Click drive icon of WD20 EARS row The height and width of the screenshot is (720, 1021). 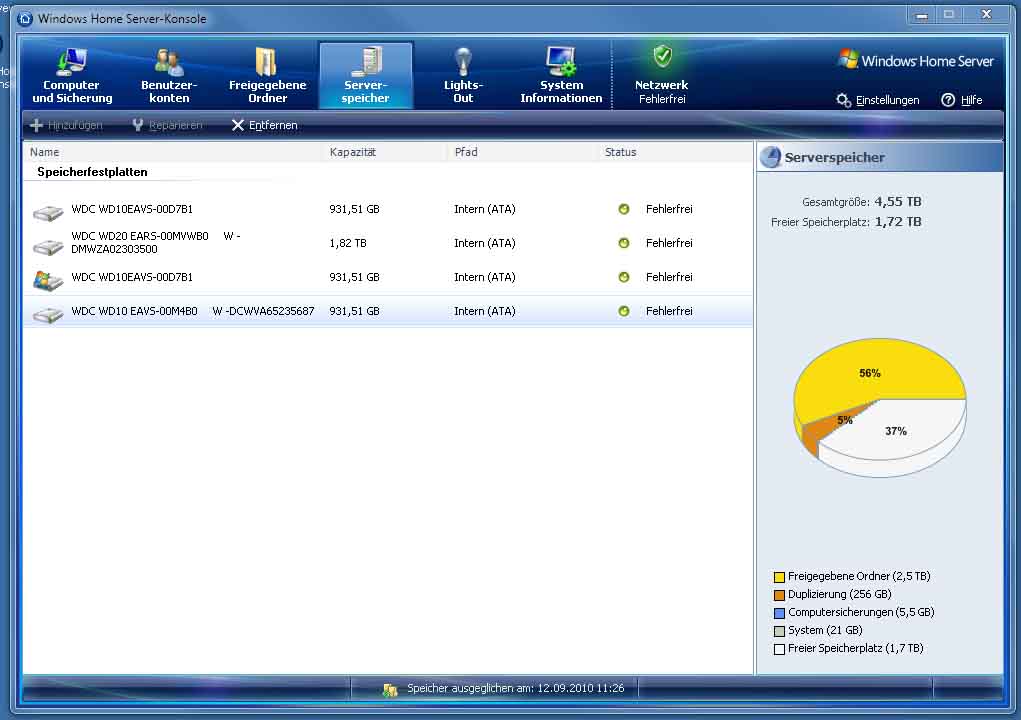point(48,246)
